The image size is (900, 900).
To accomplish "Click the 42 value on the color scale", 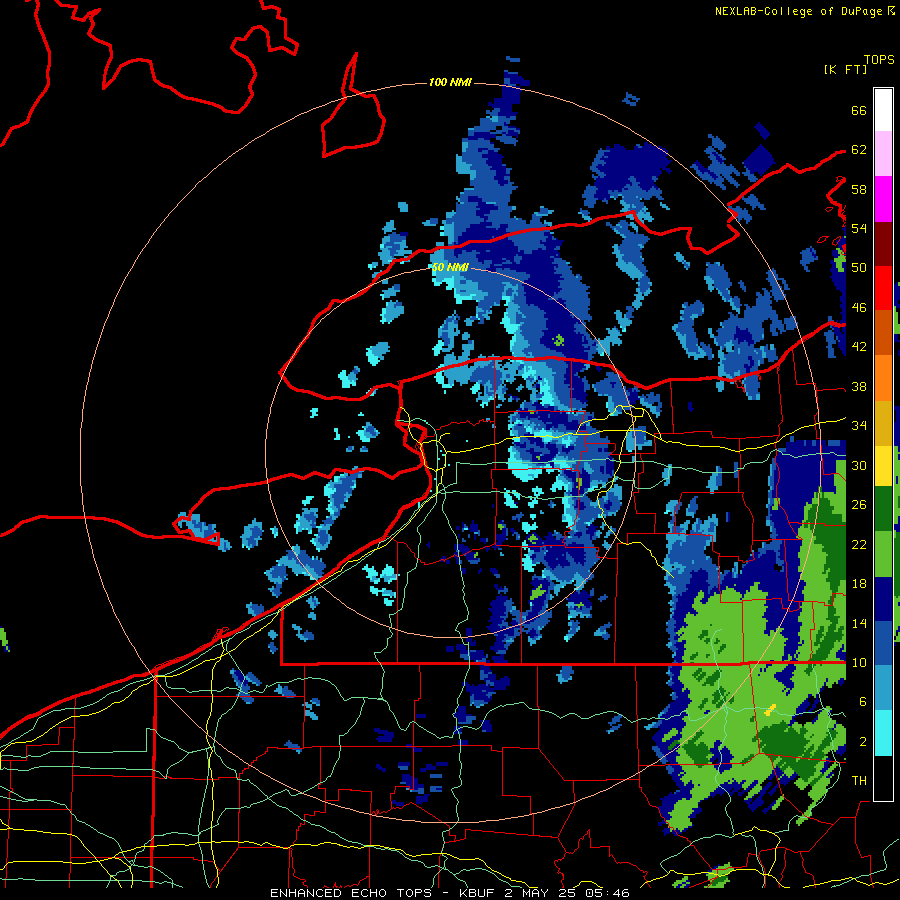I will (x=859, y=347).
